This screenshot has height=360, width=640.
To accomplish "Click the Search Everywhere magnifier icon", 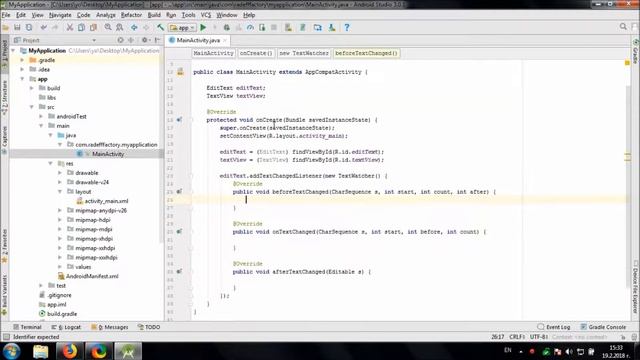I will [x=623, y=27].
